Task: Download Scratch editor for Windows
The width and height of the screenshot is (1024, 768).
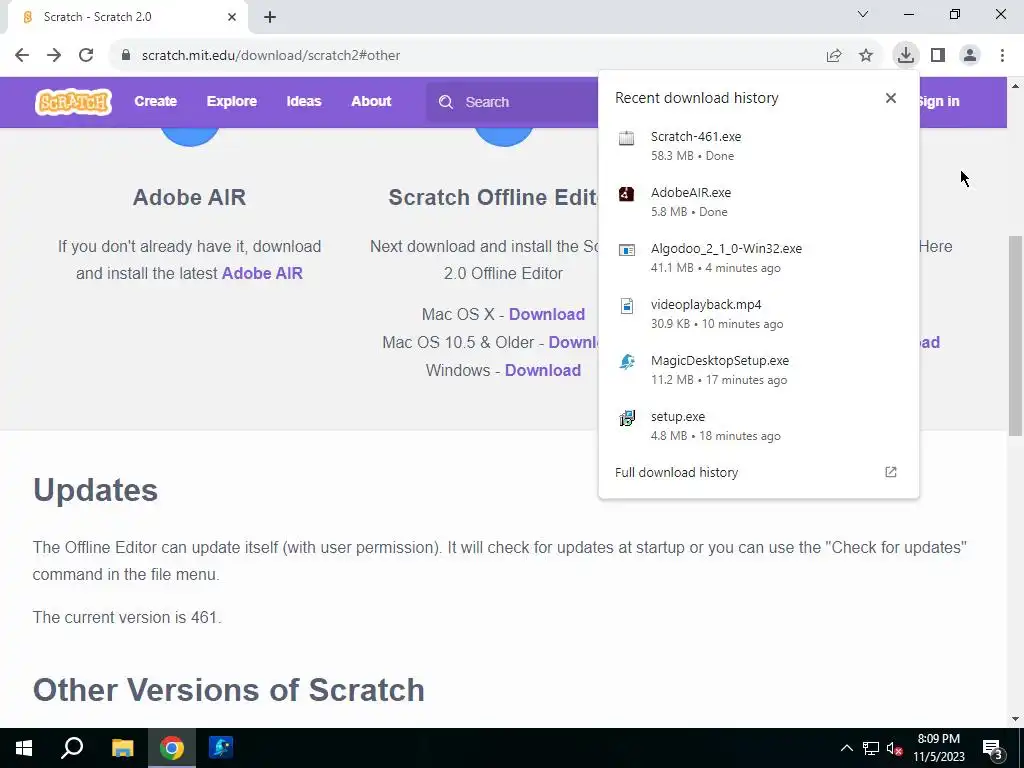Action: pos(543,370)
